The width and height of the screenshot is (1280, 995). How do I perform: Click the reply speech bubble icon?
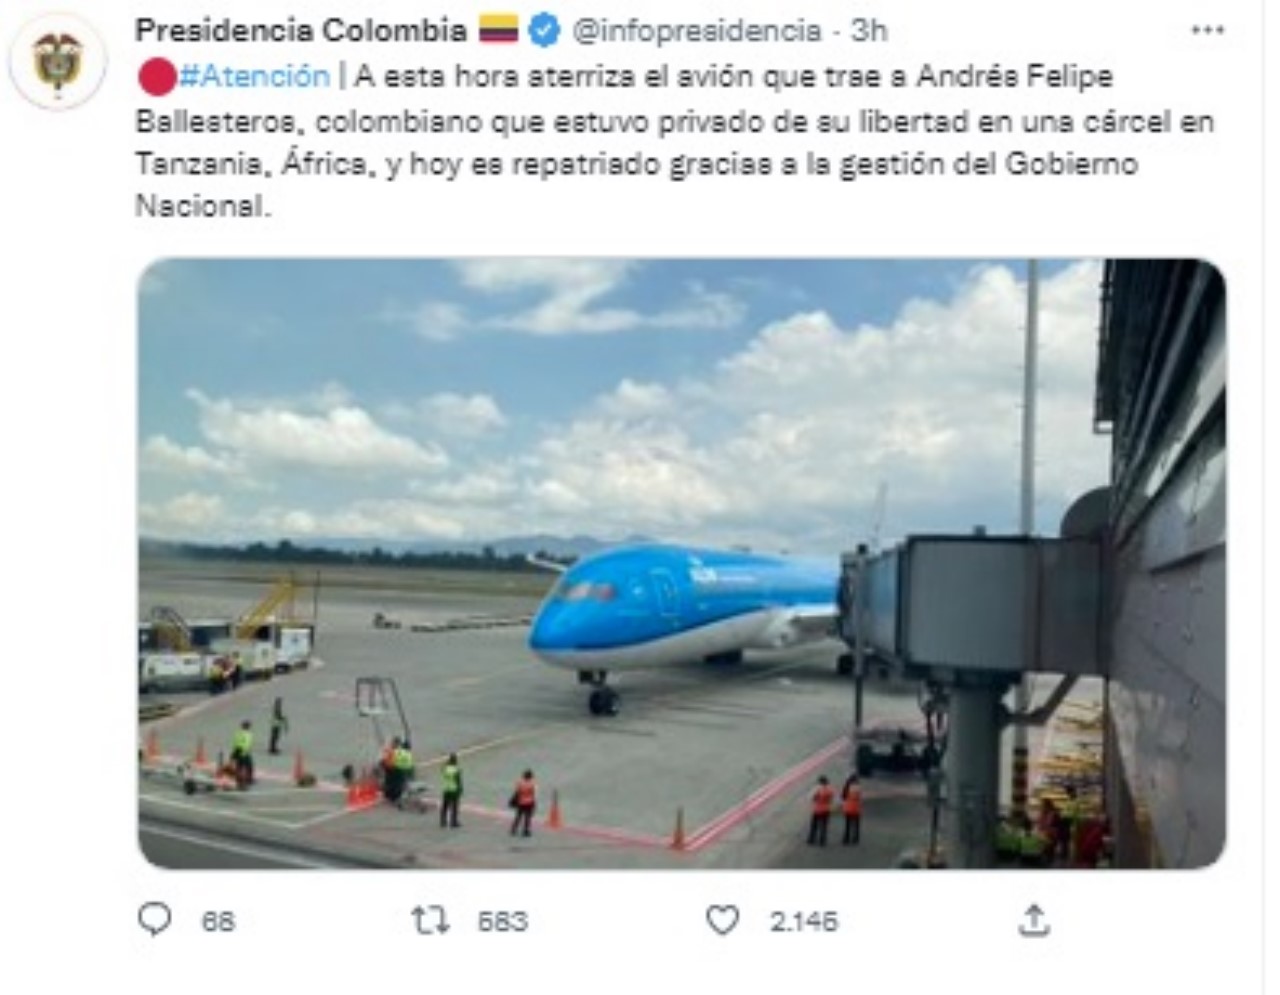tap(154, 919)
